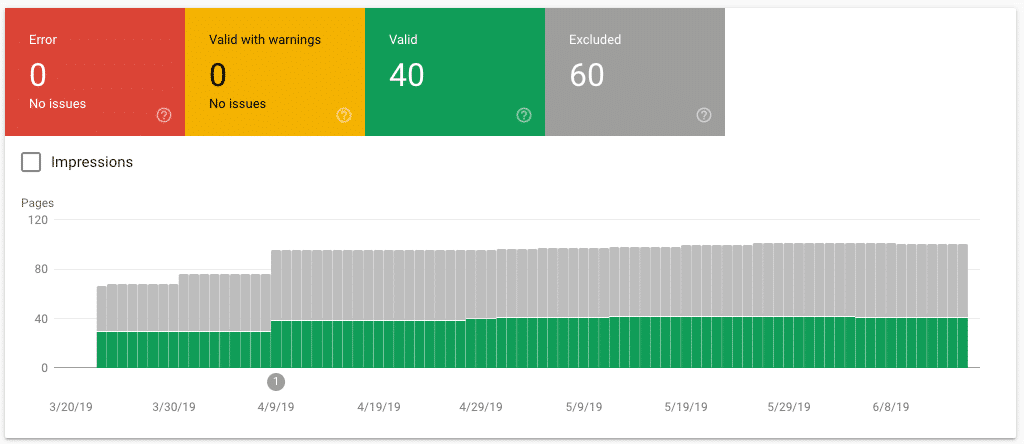Toggle the Impressions checkbox
Image resolution: width=1024 pixels, height=444 pixels.
click(x=31, y=162)
